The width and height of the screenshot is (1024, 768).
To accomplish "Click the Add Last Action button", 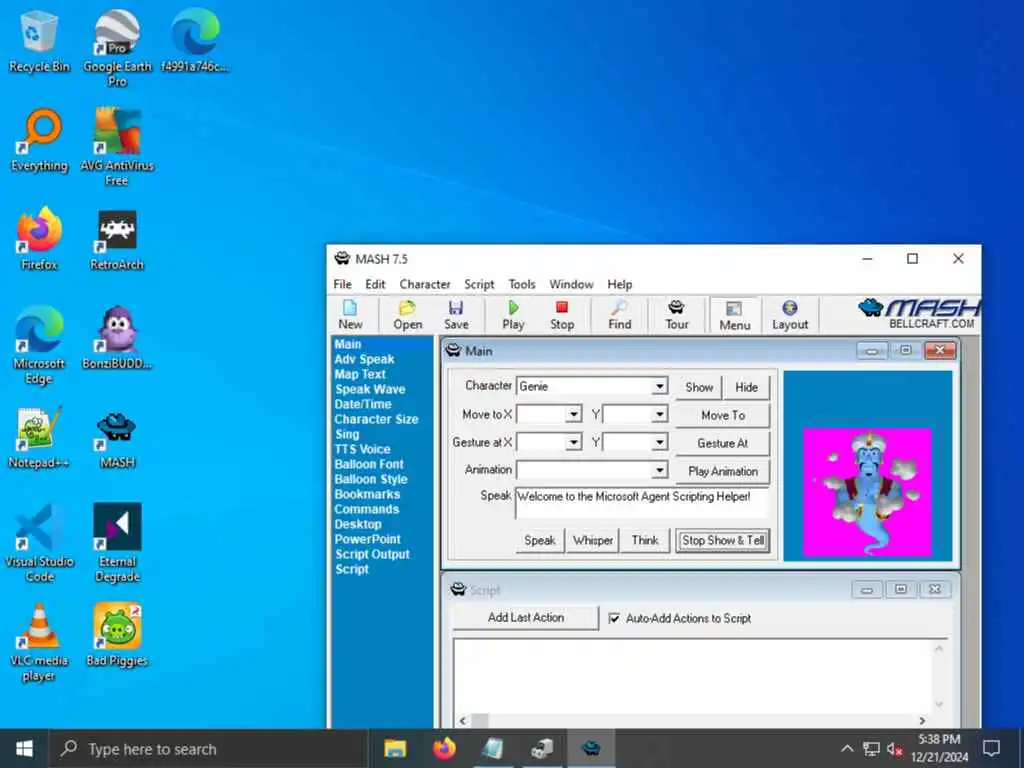I will point(526,618).
